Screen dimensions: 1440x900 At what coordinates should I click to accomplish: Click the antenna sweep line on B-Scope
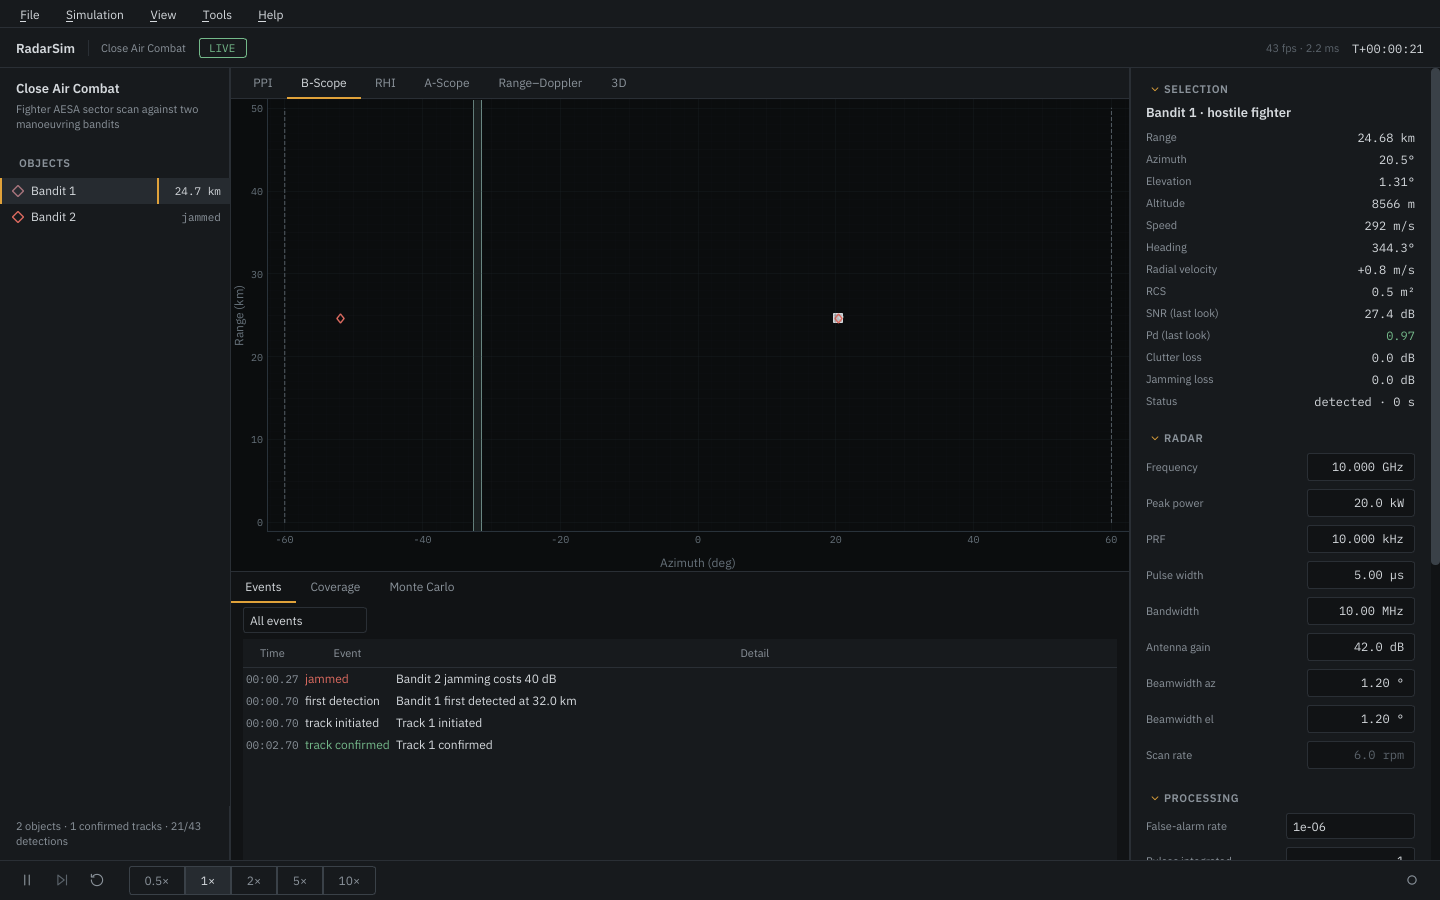click(x=477, y=315)
